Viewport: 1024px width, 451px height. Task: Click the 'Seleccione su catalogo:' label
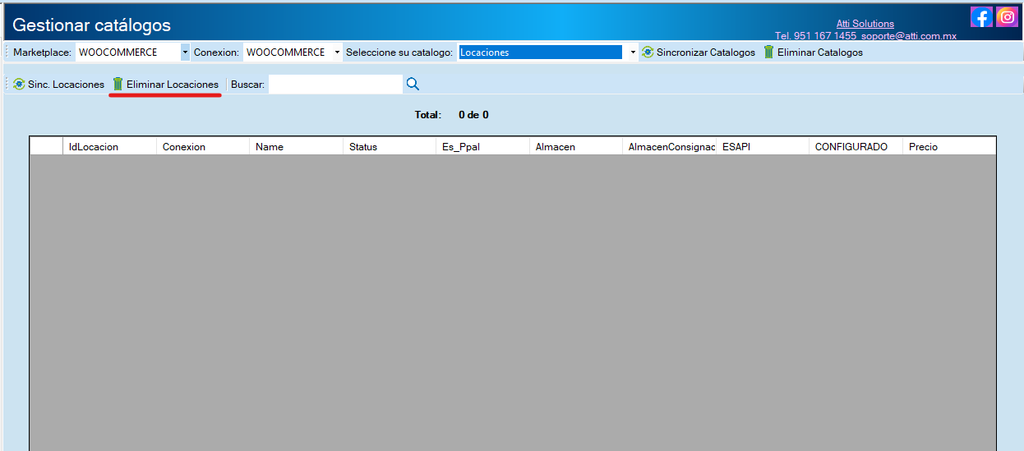399,52
